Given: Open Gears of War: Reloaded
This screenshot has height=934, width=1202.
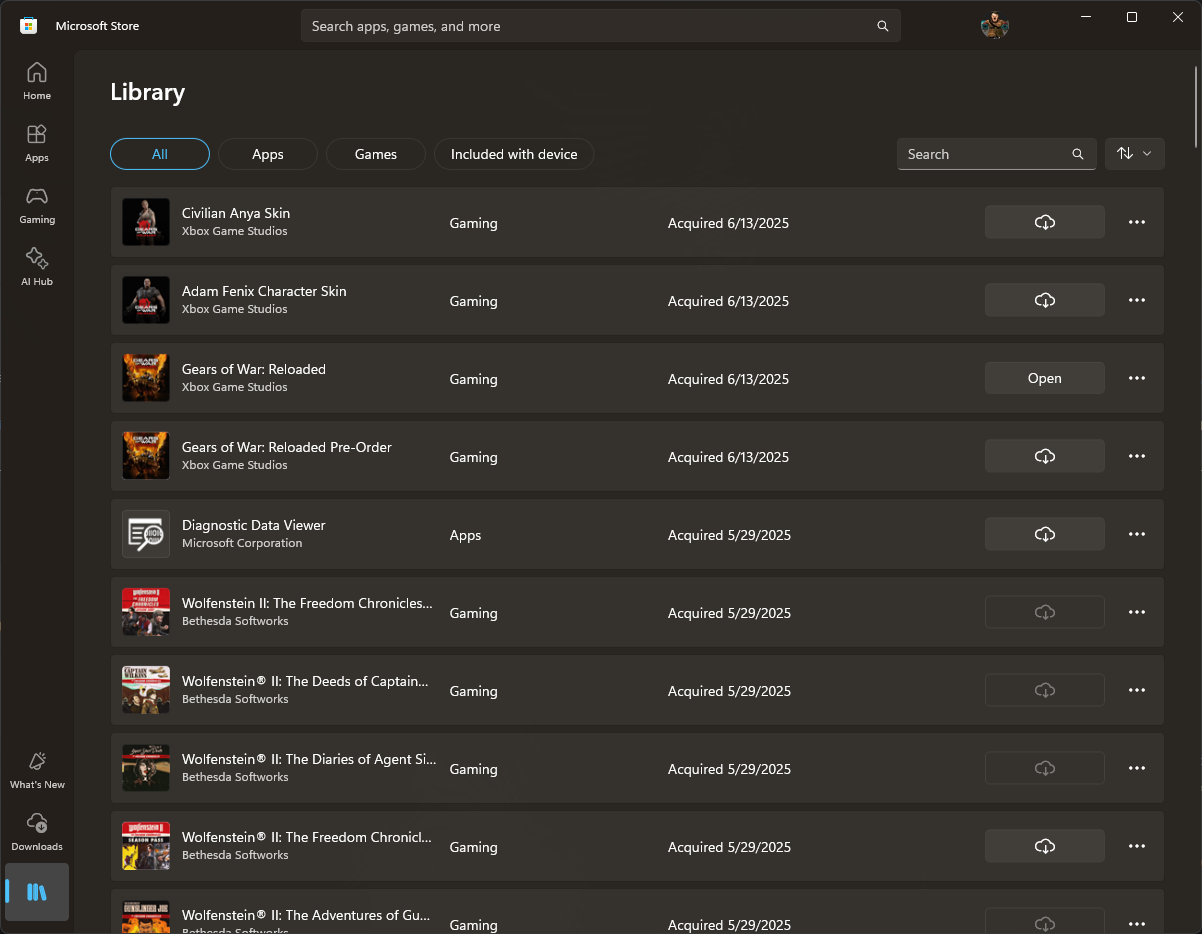Looking at the screenshot, I should [1045, 378].
